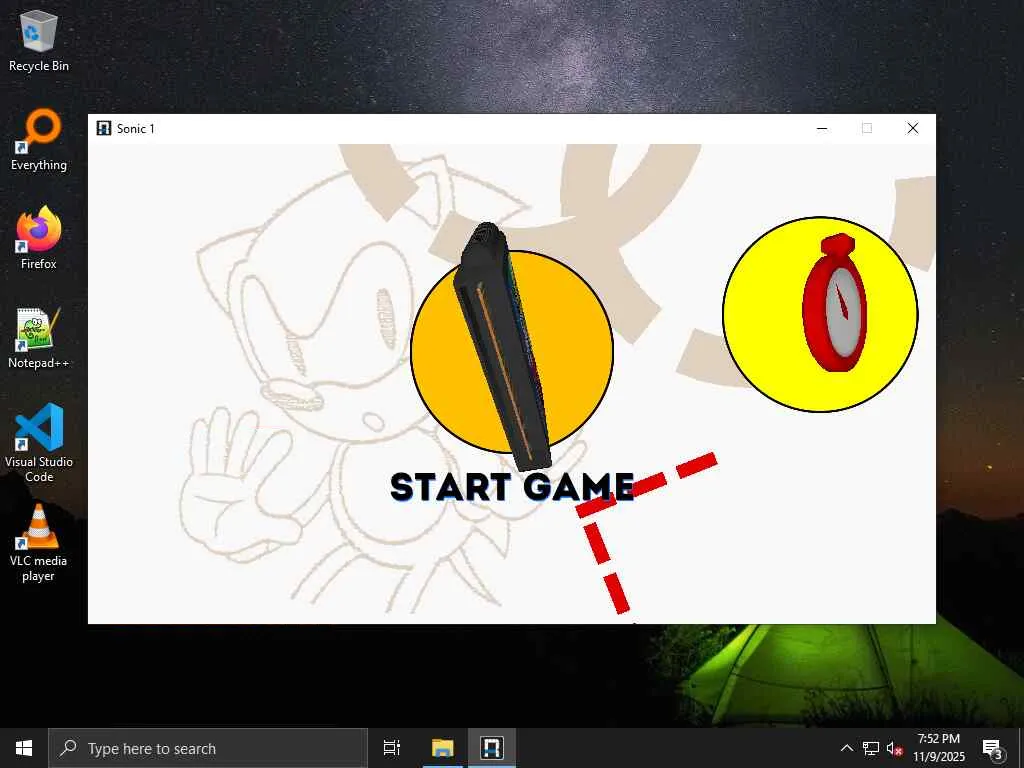Screen dimensions: 1024x768
Task: Show hidden system tray icons
Action: (x=846, y=748)
